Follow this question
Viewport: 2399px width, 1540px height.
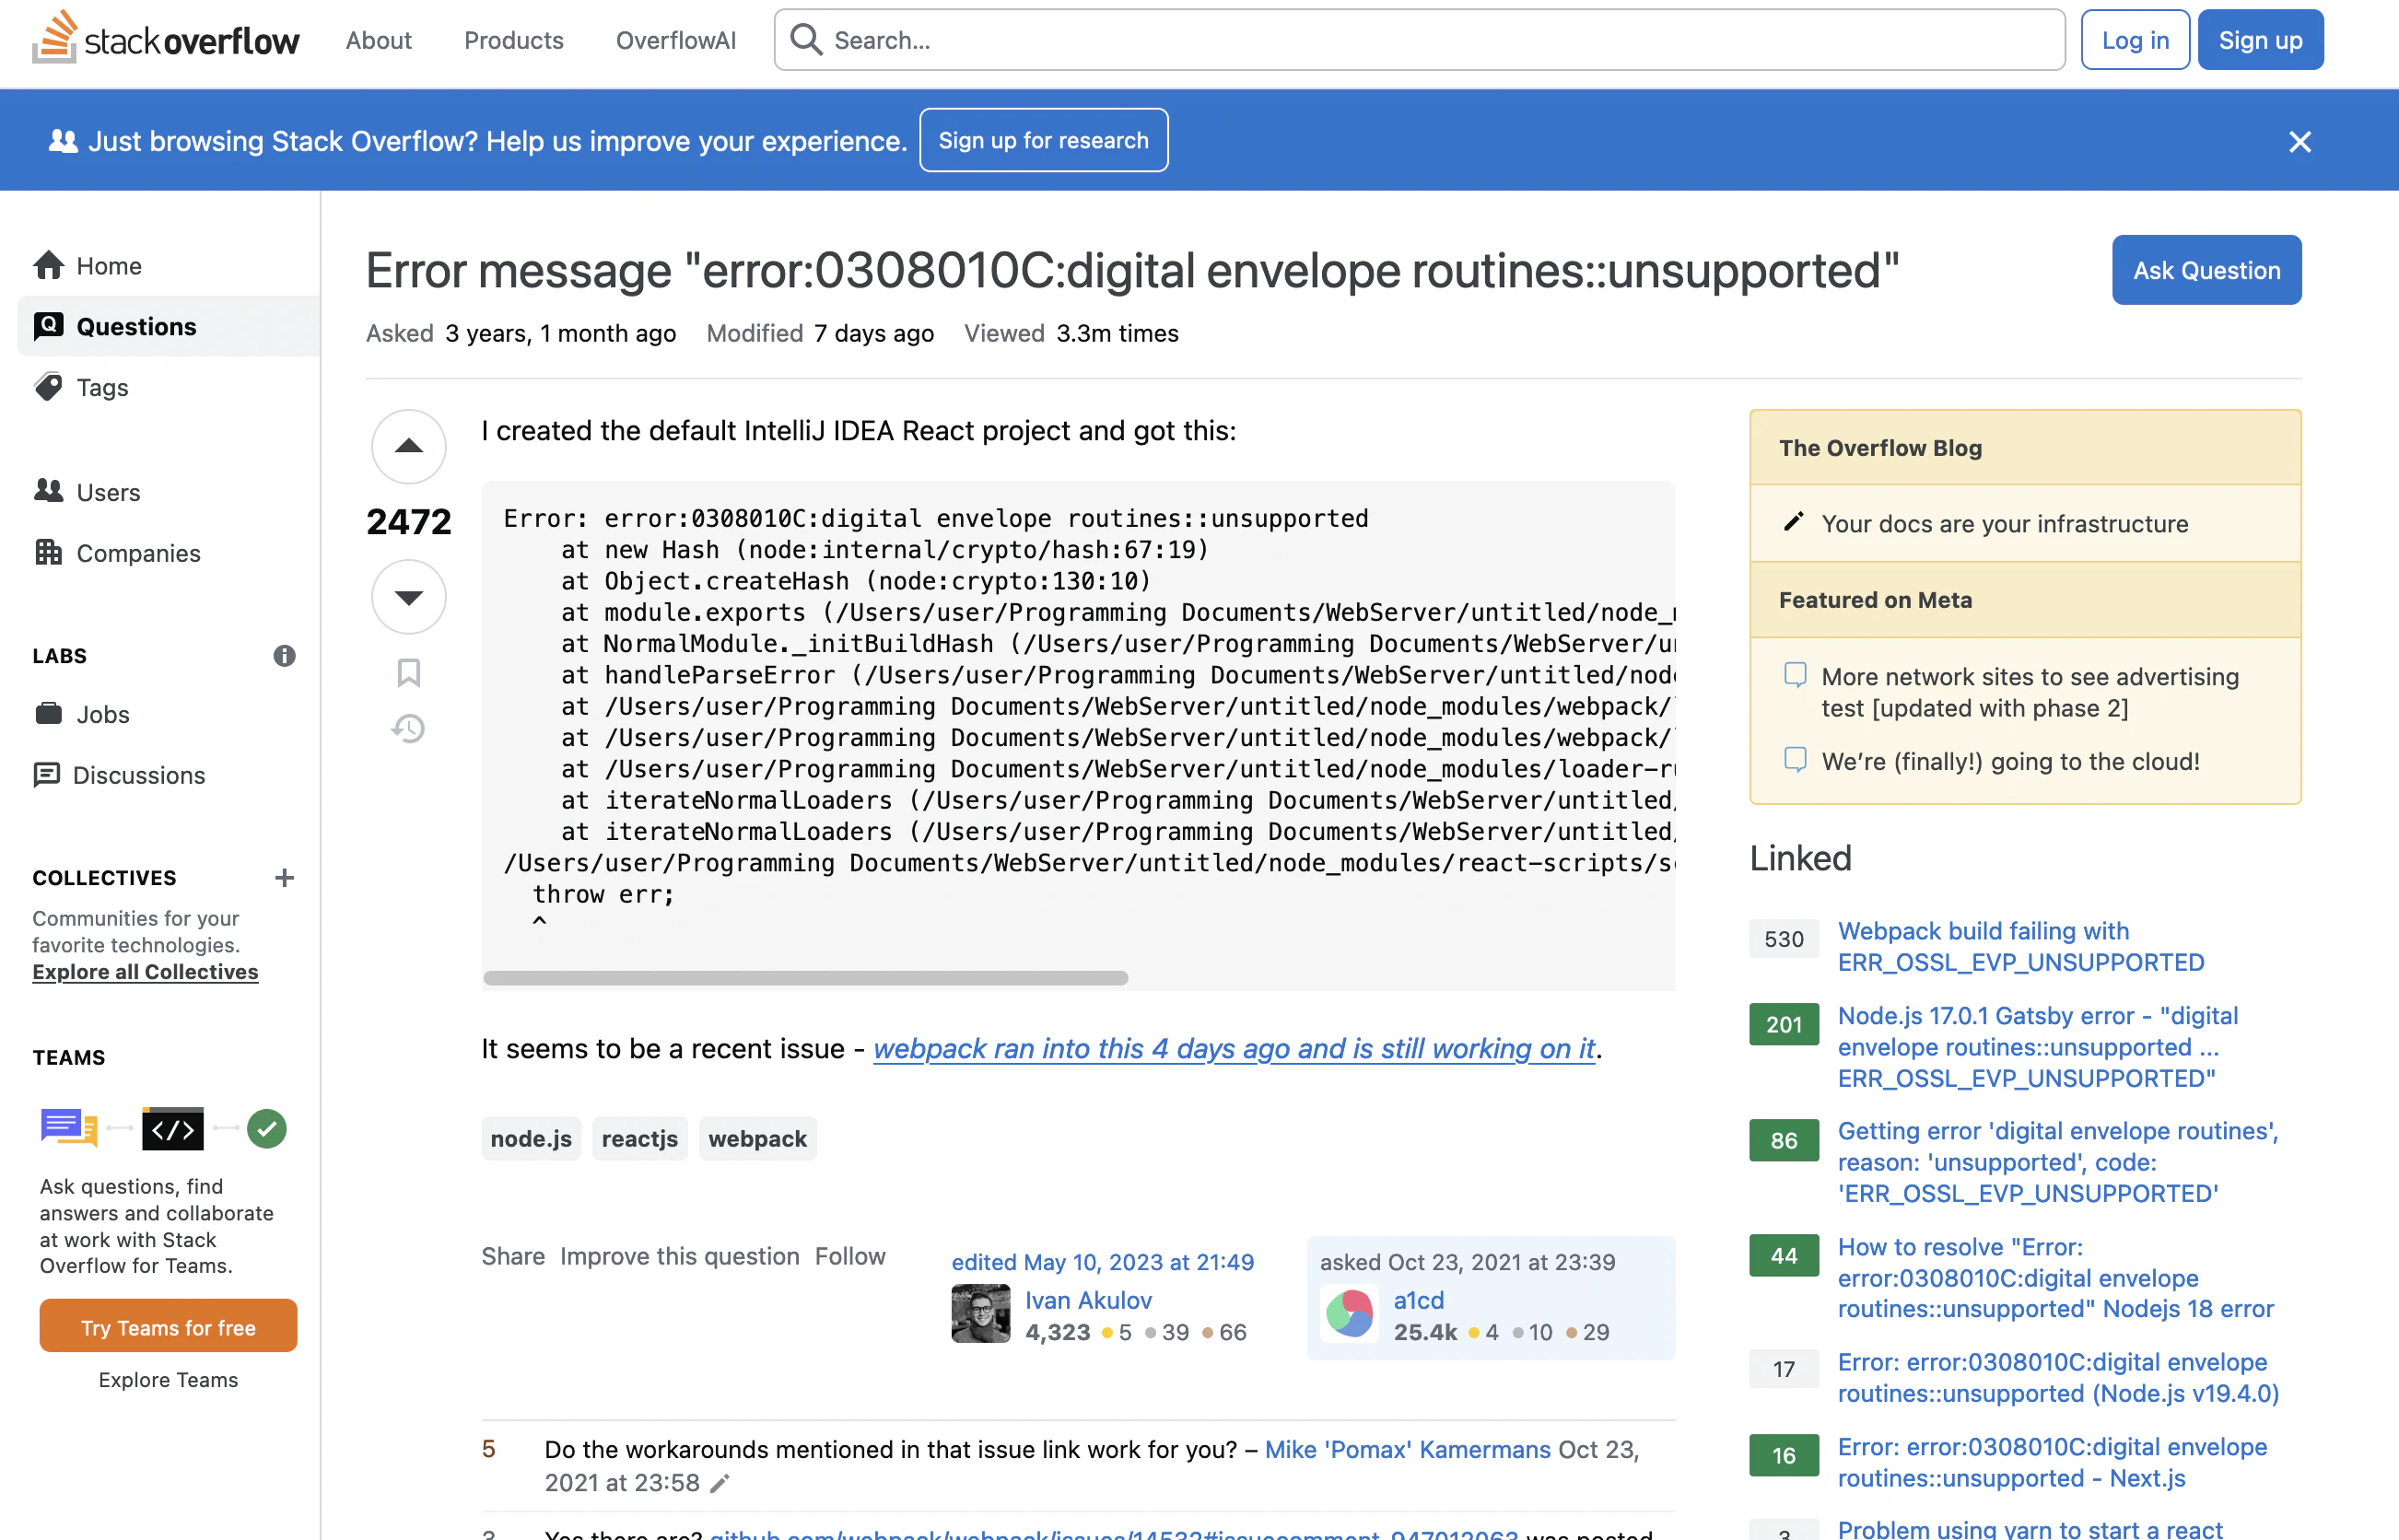850,1256
